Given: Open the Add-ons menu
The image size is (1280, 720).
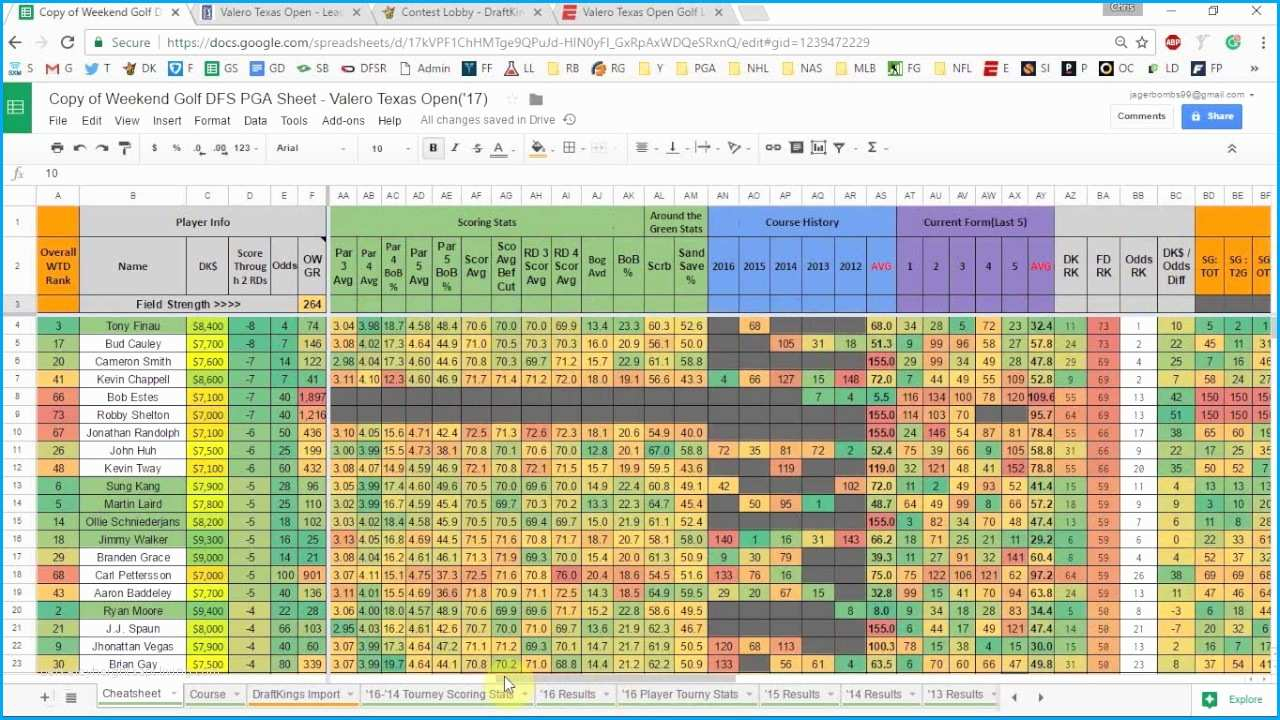Looking at the screenshot, I should tap(343, 121).
